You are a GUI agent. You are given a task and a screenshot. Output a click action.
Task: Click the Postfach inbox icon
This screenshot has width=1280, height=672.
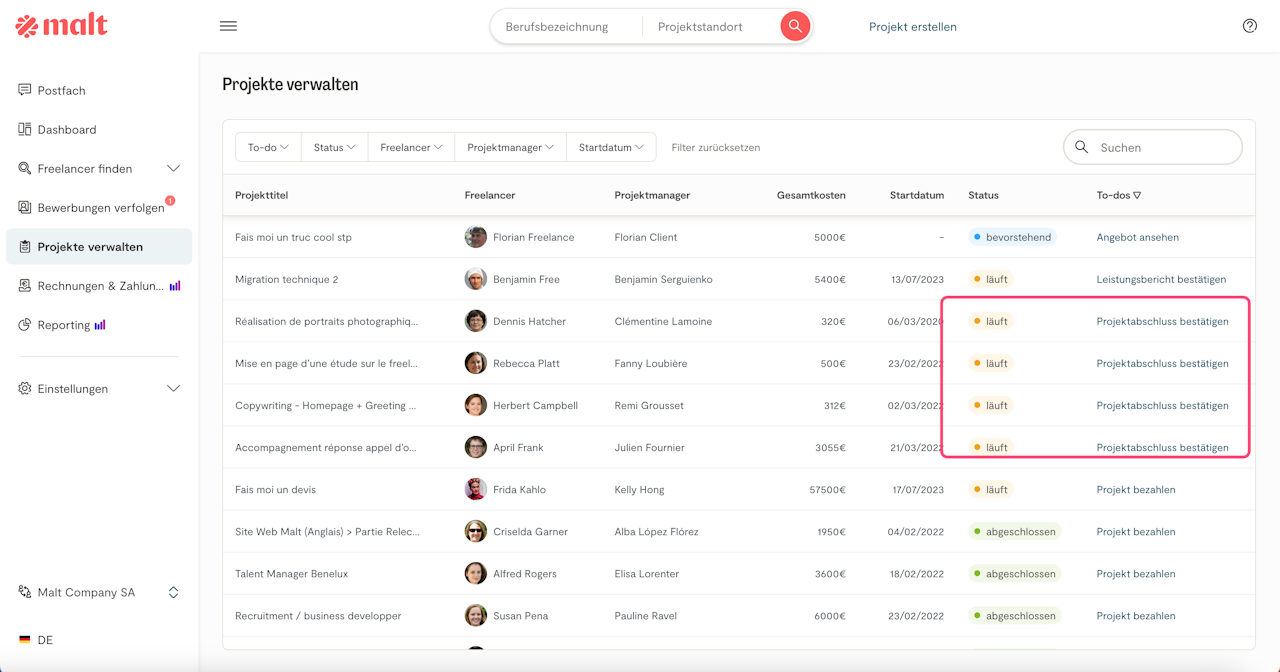[25, 90]
